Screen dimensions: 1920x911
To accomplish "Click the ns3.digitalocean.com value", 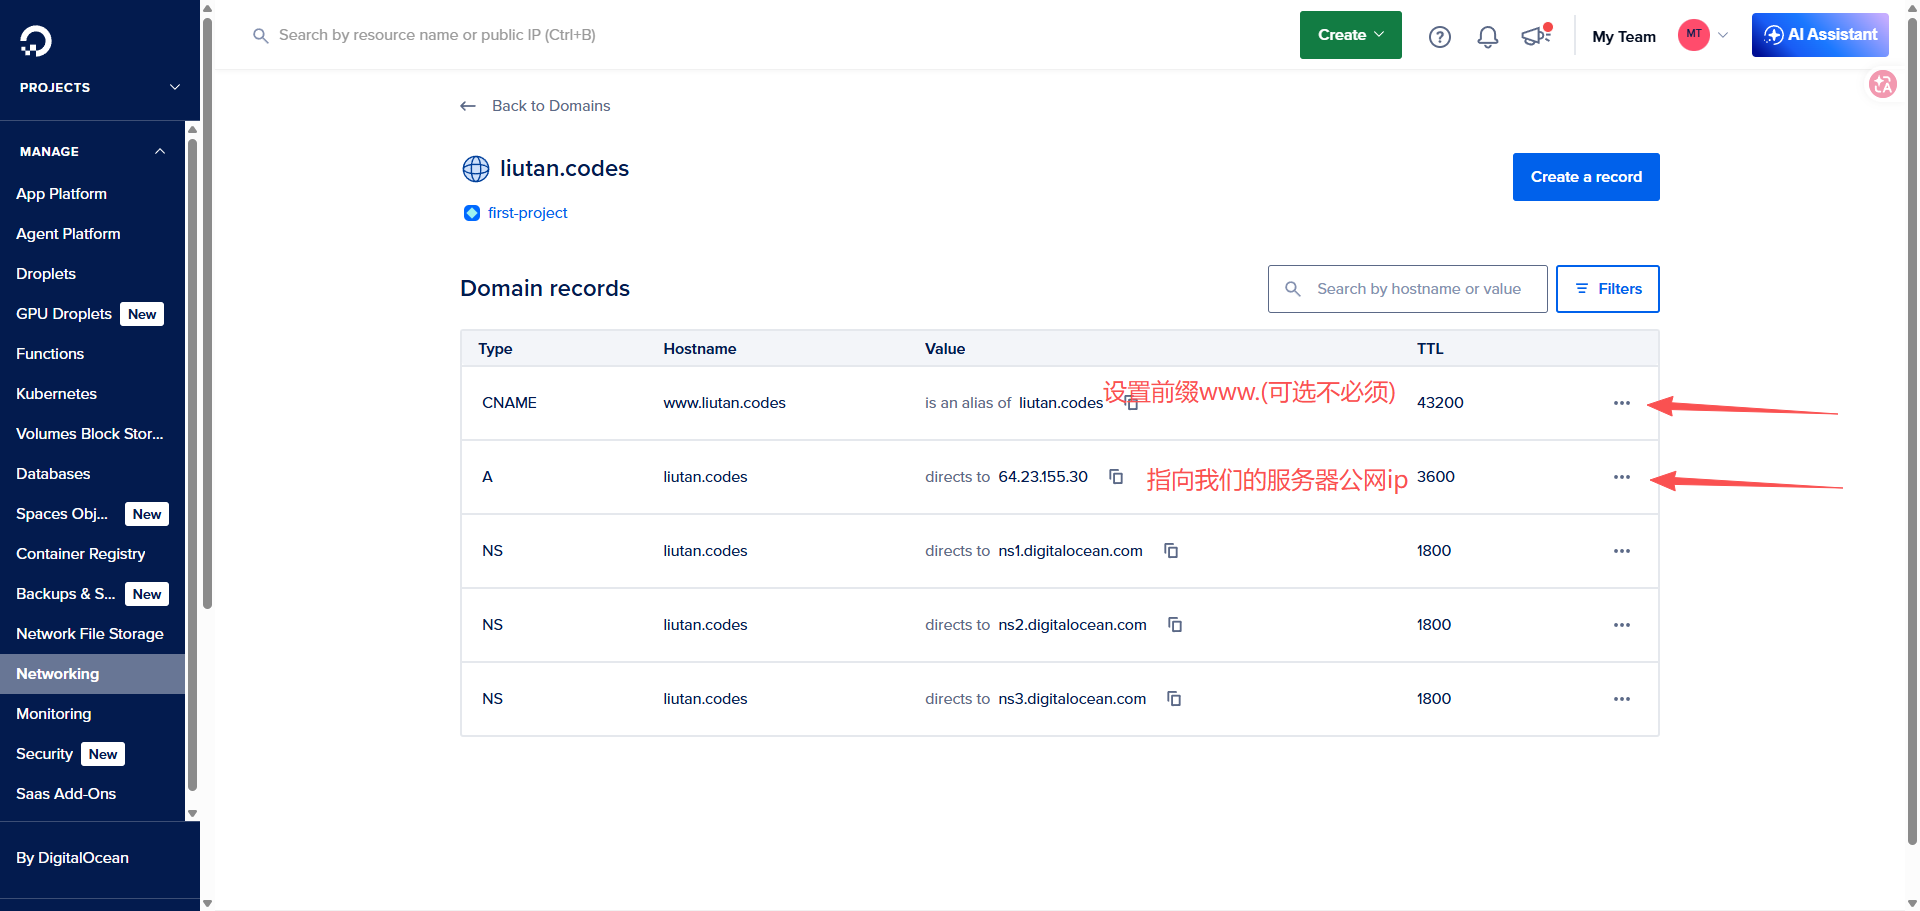I will [1072, 699].
